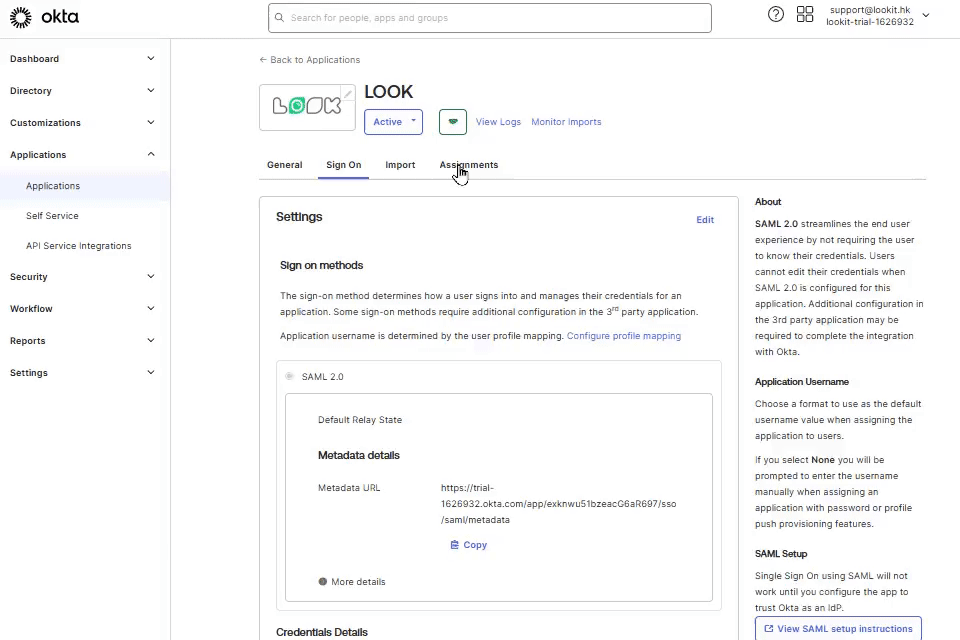Switch to the General tab
This screenshot has width=960, height=640.
(x=284, y=165)
